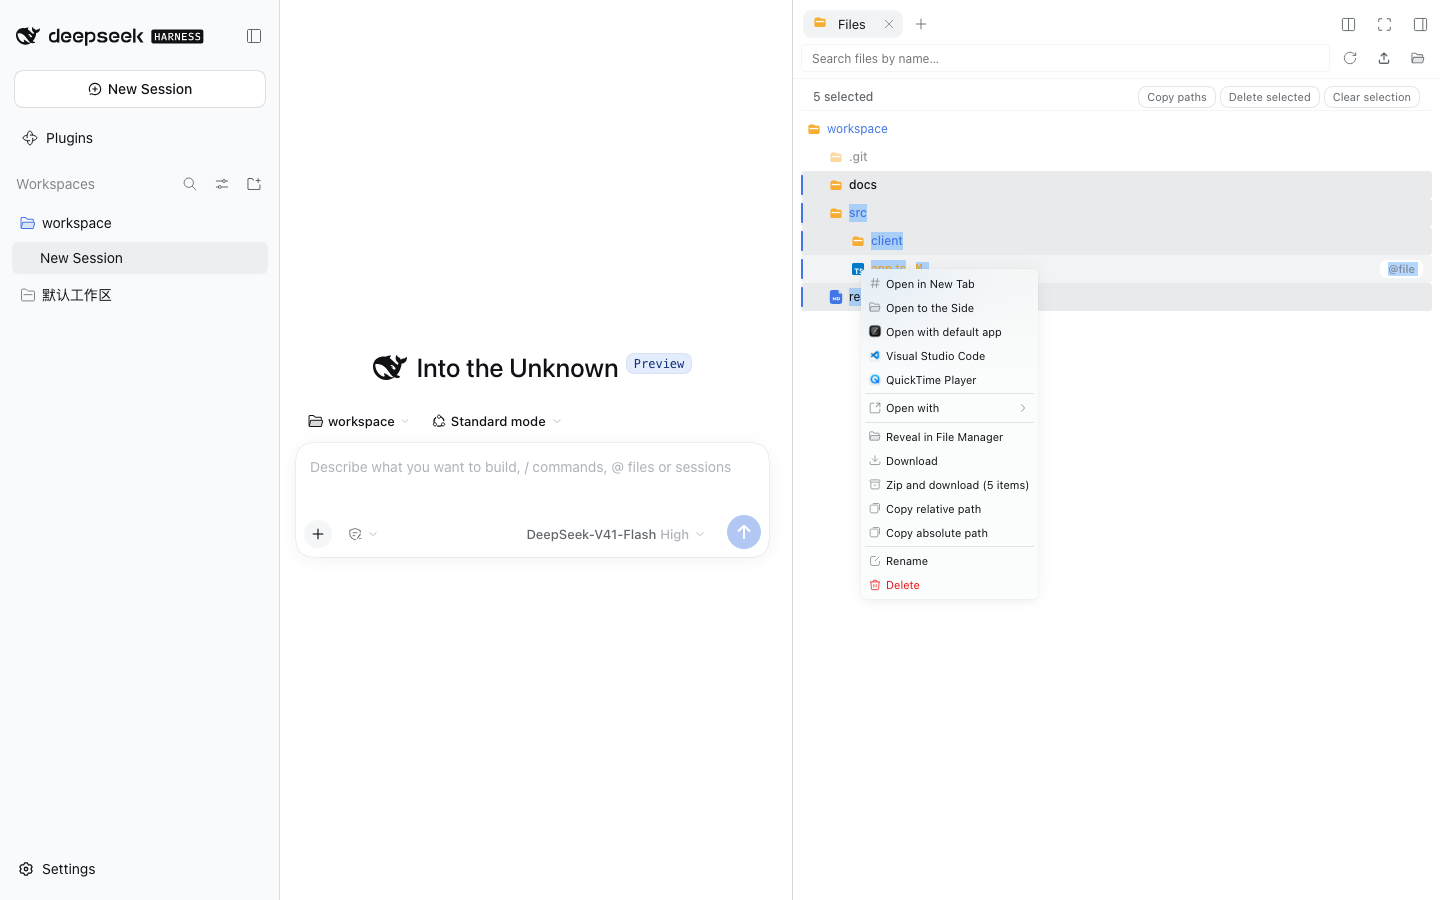
Task: Change Standard mode dropdown
Action: 497,421
